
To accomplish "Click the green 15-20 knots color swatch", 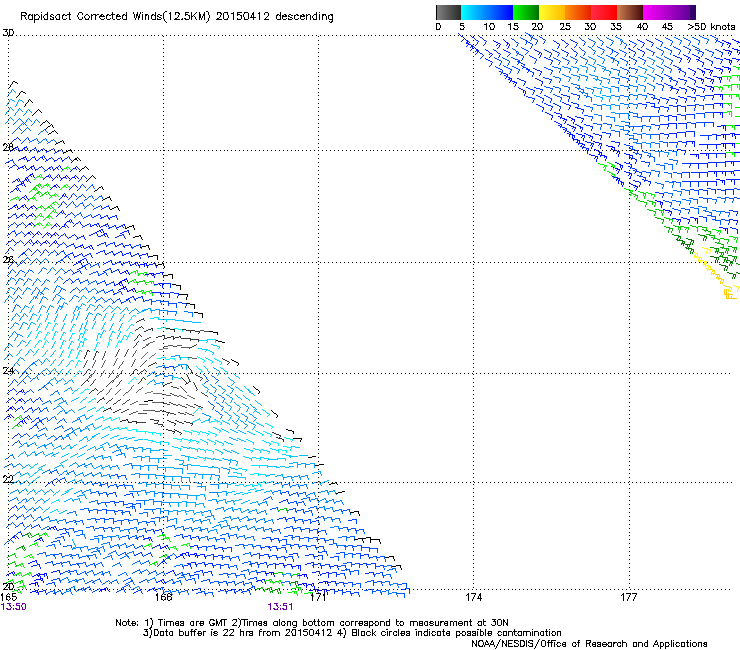I will point(526,12).
